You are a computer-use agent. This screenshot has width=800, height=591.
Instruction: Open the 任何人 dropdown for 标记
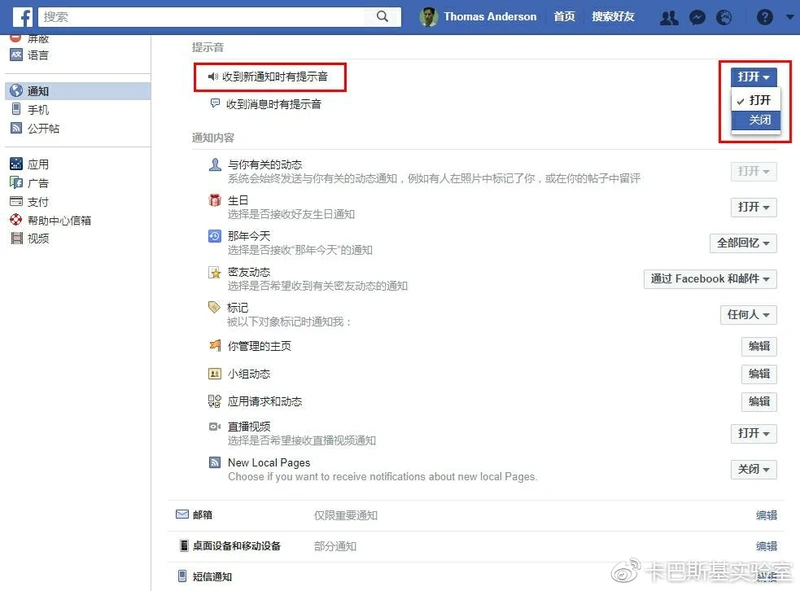click(748, 314)
